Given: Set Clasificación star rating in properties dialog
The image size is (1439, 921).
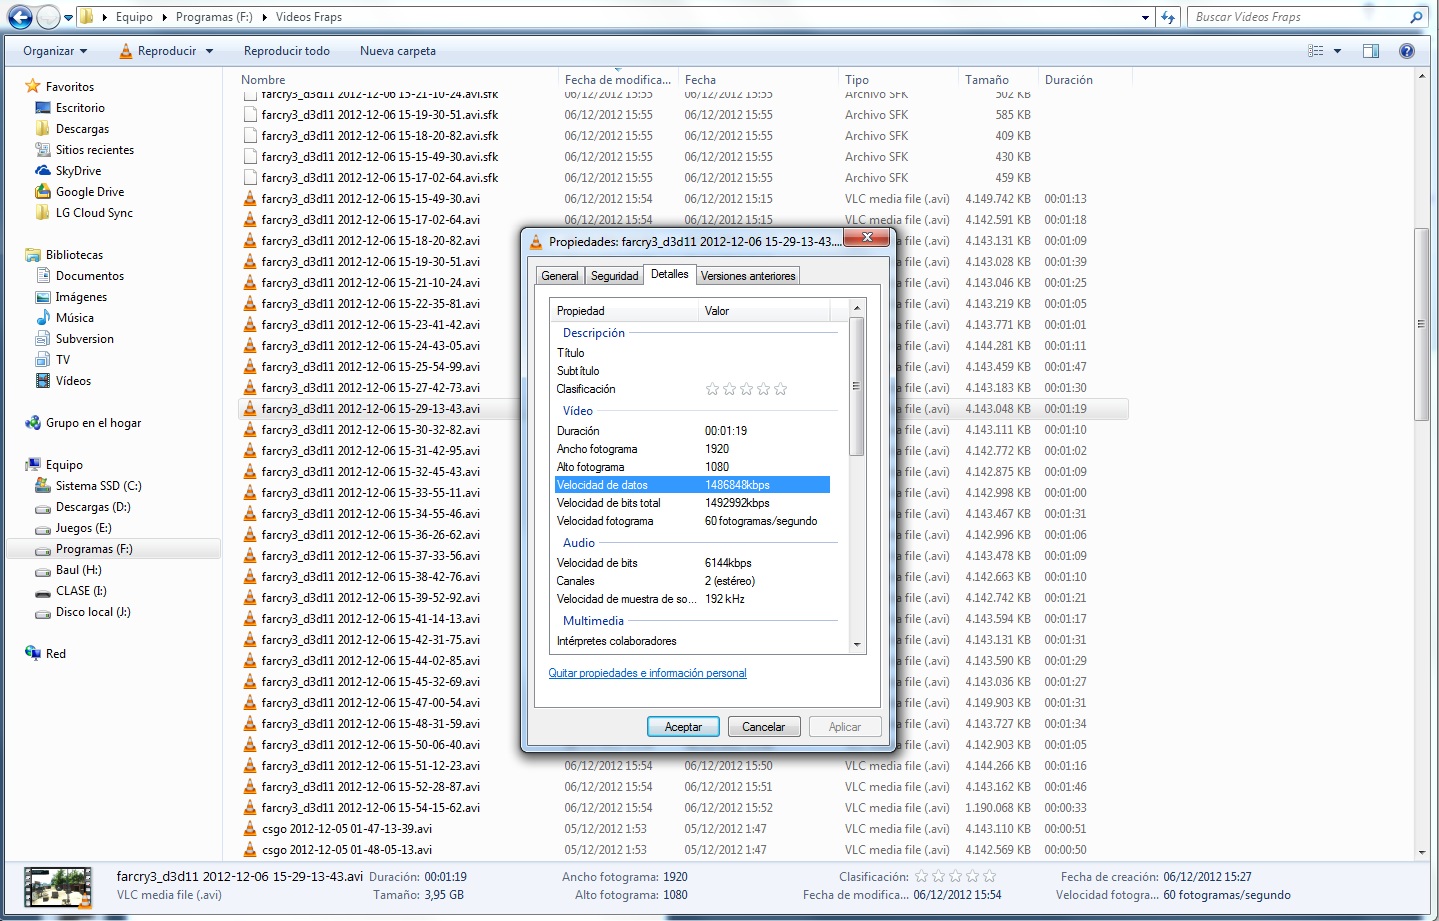Looking at the screenshot, I should 746,389.
